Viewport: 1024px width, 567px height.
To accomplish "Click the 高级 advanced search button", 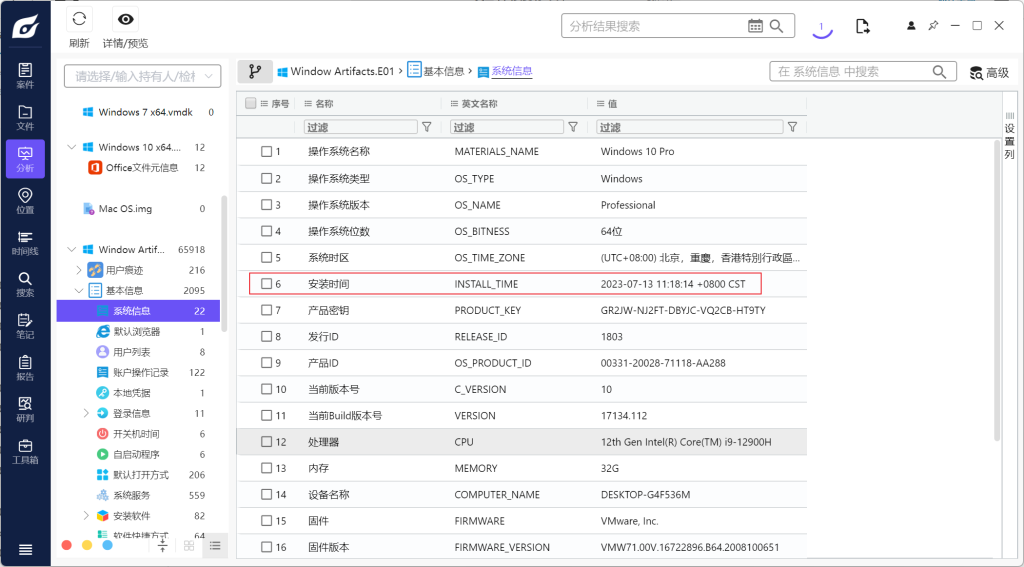I will click(x=989, y=72).
